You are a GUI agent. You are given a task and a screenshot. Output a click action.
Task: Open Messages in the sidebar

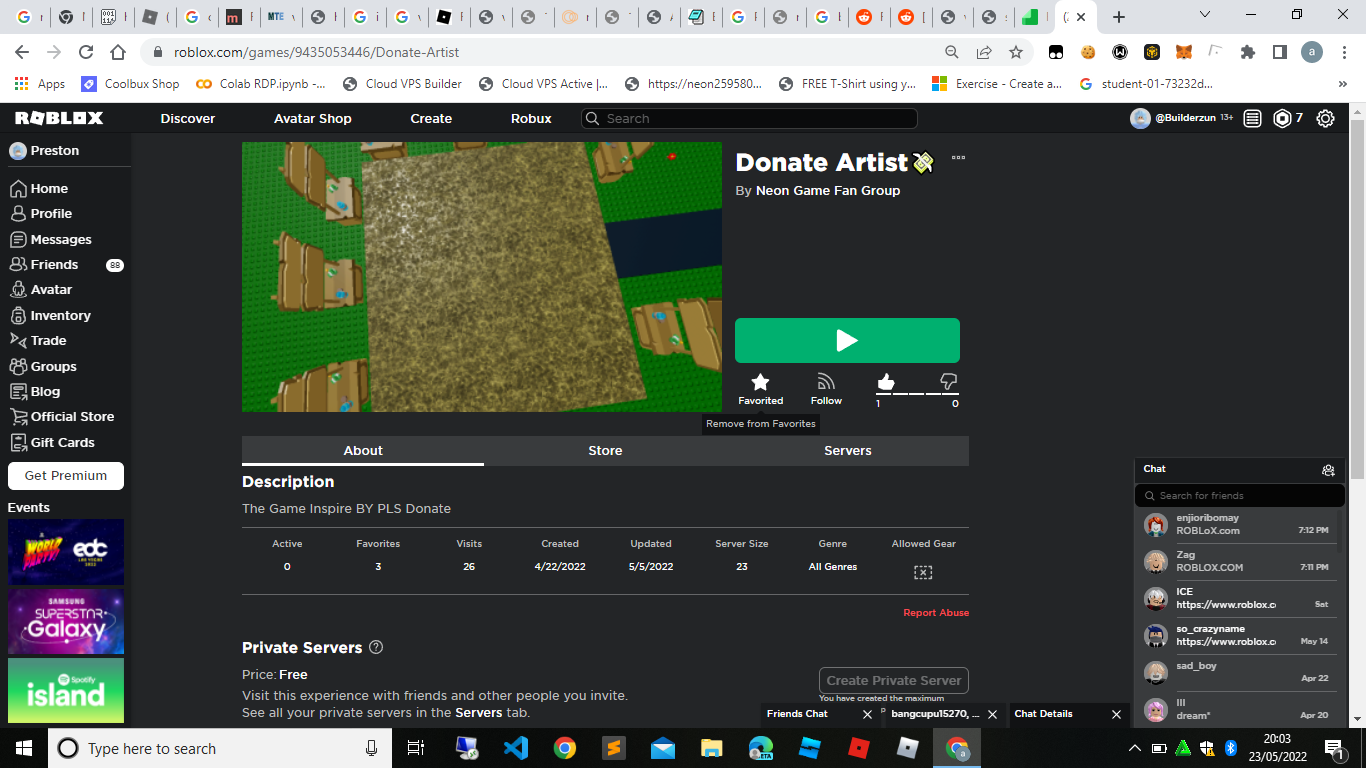click(x=50, y=239)
